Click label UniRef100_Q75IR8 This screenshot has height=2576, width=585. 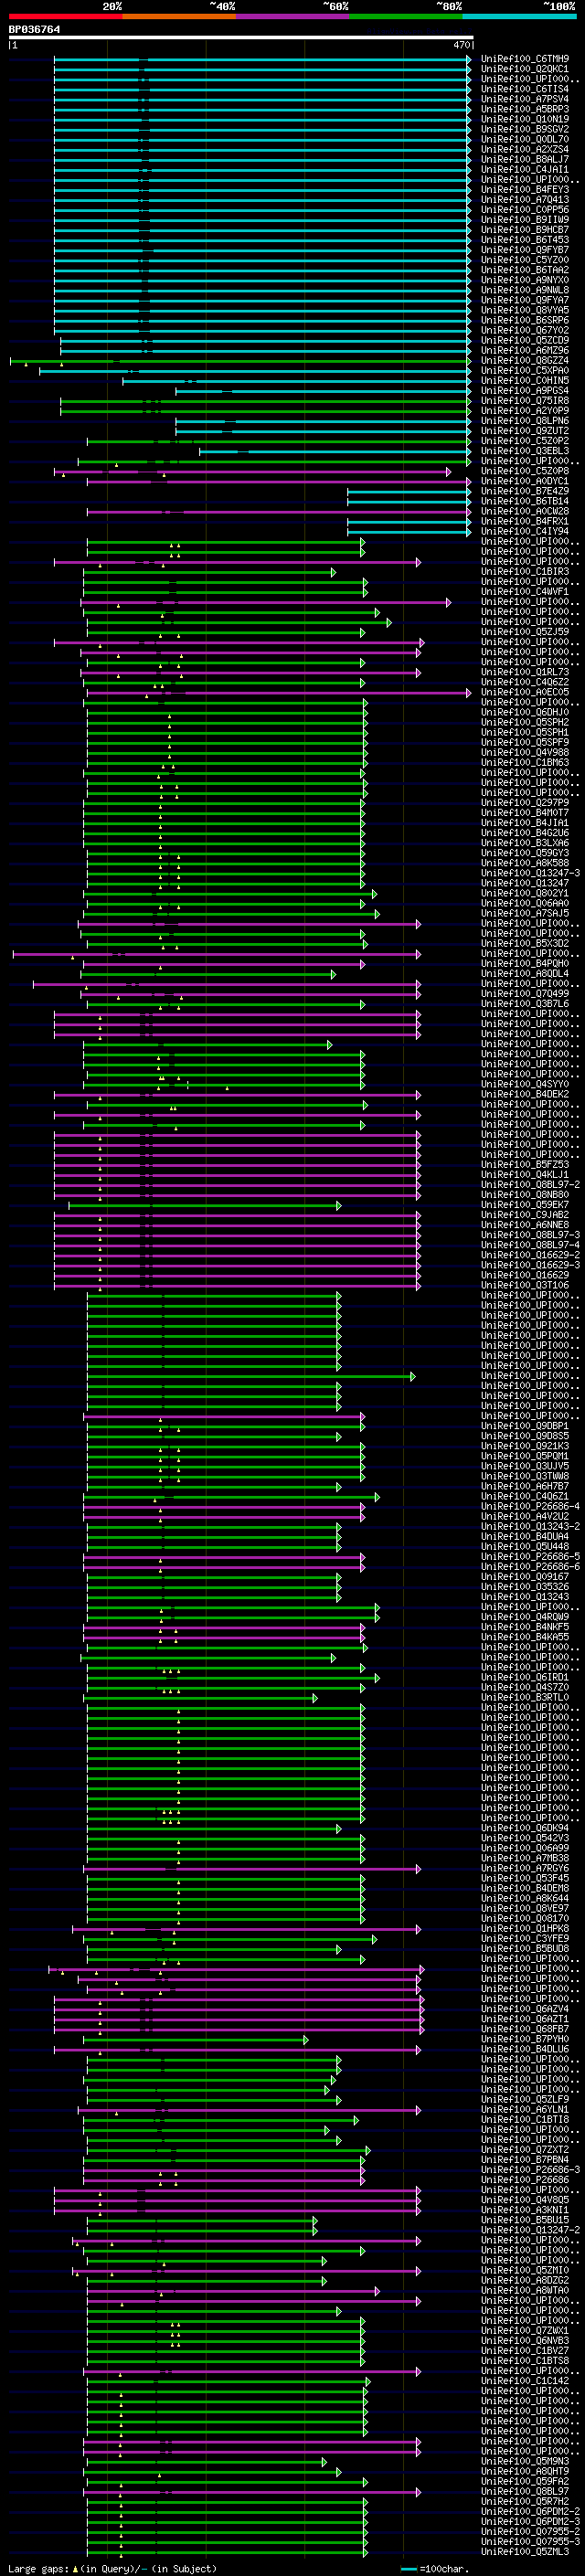point(525,401)
